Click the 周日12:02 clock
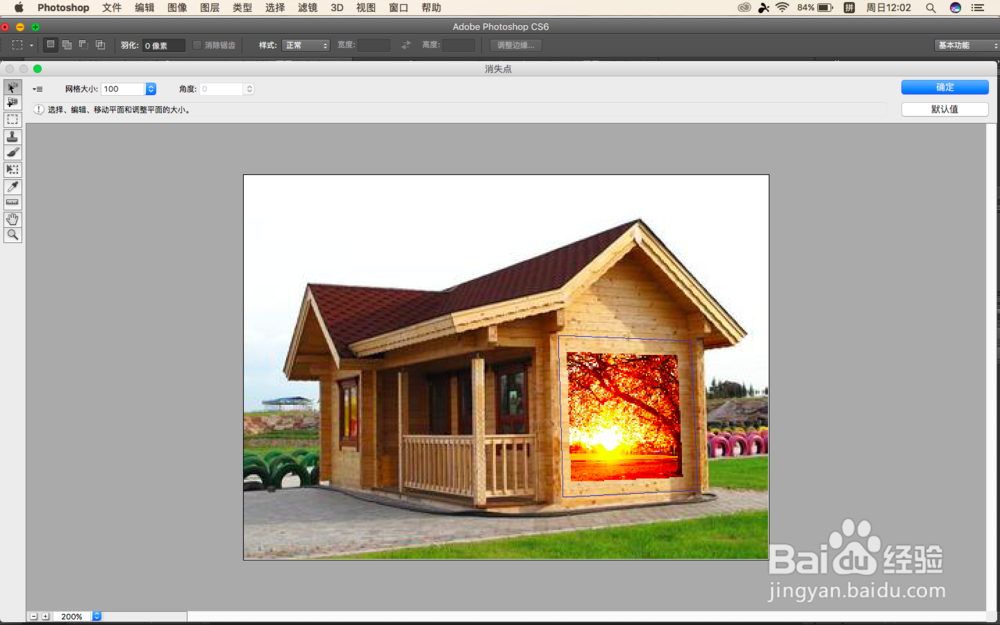 (x=888, y=8)
